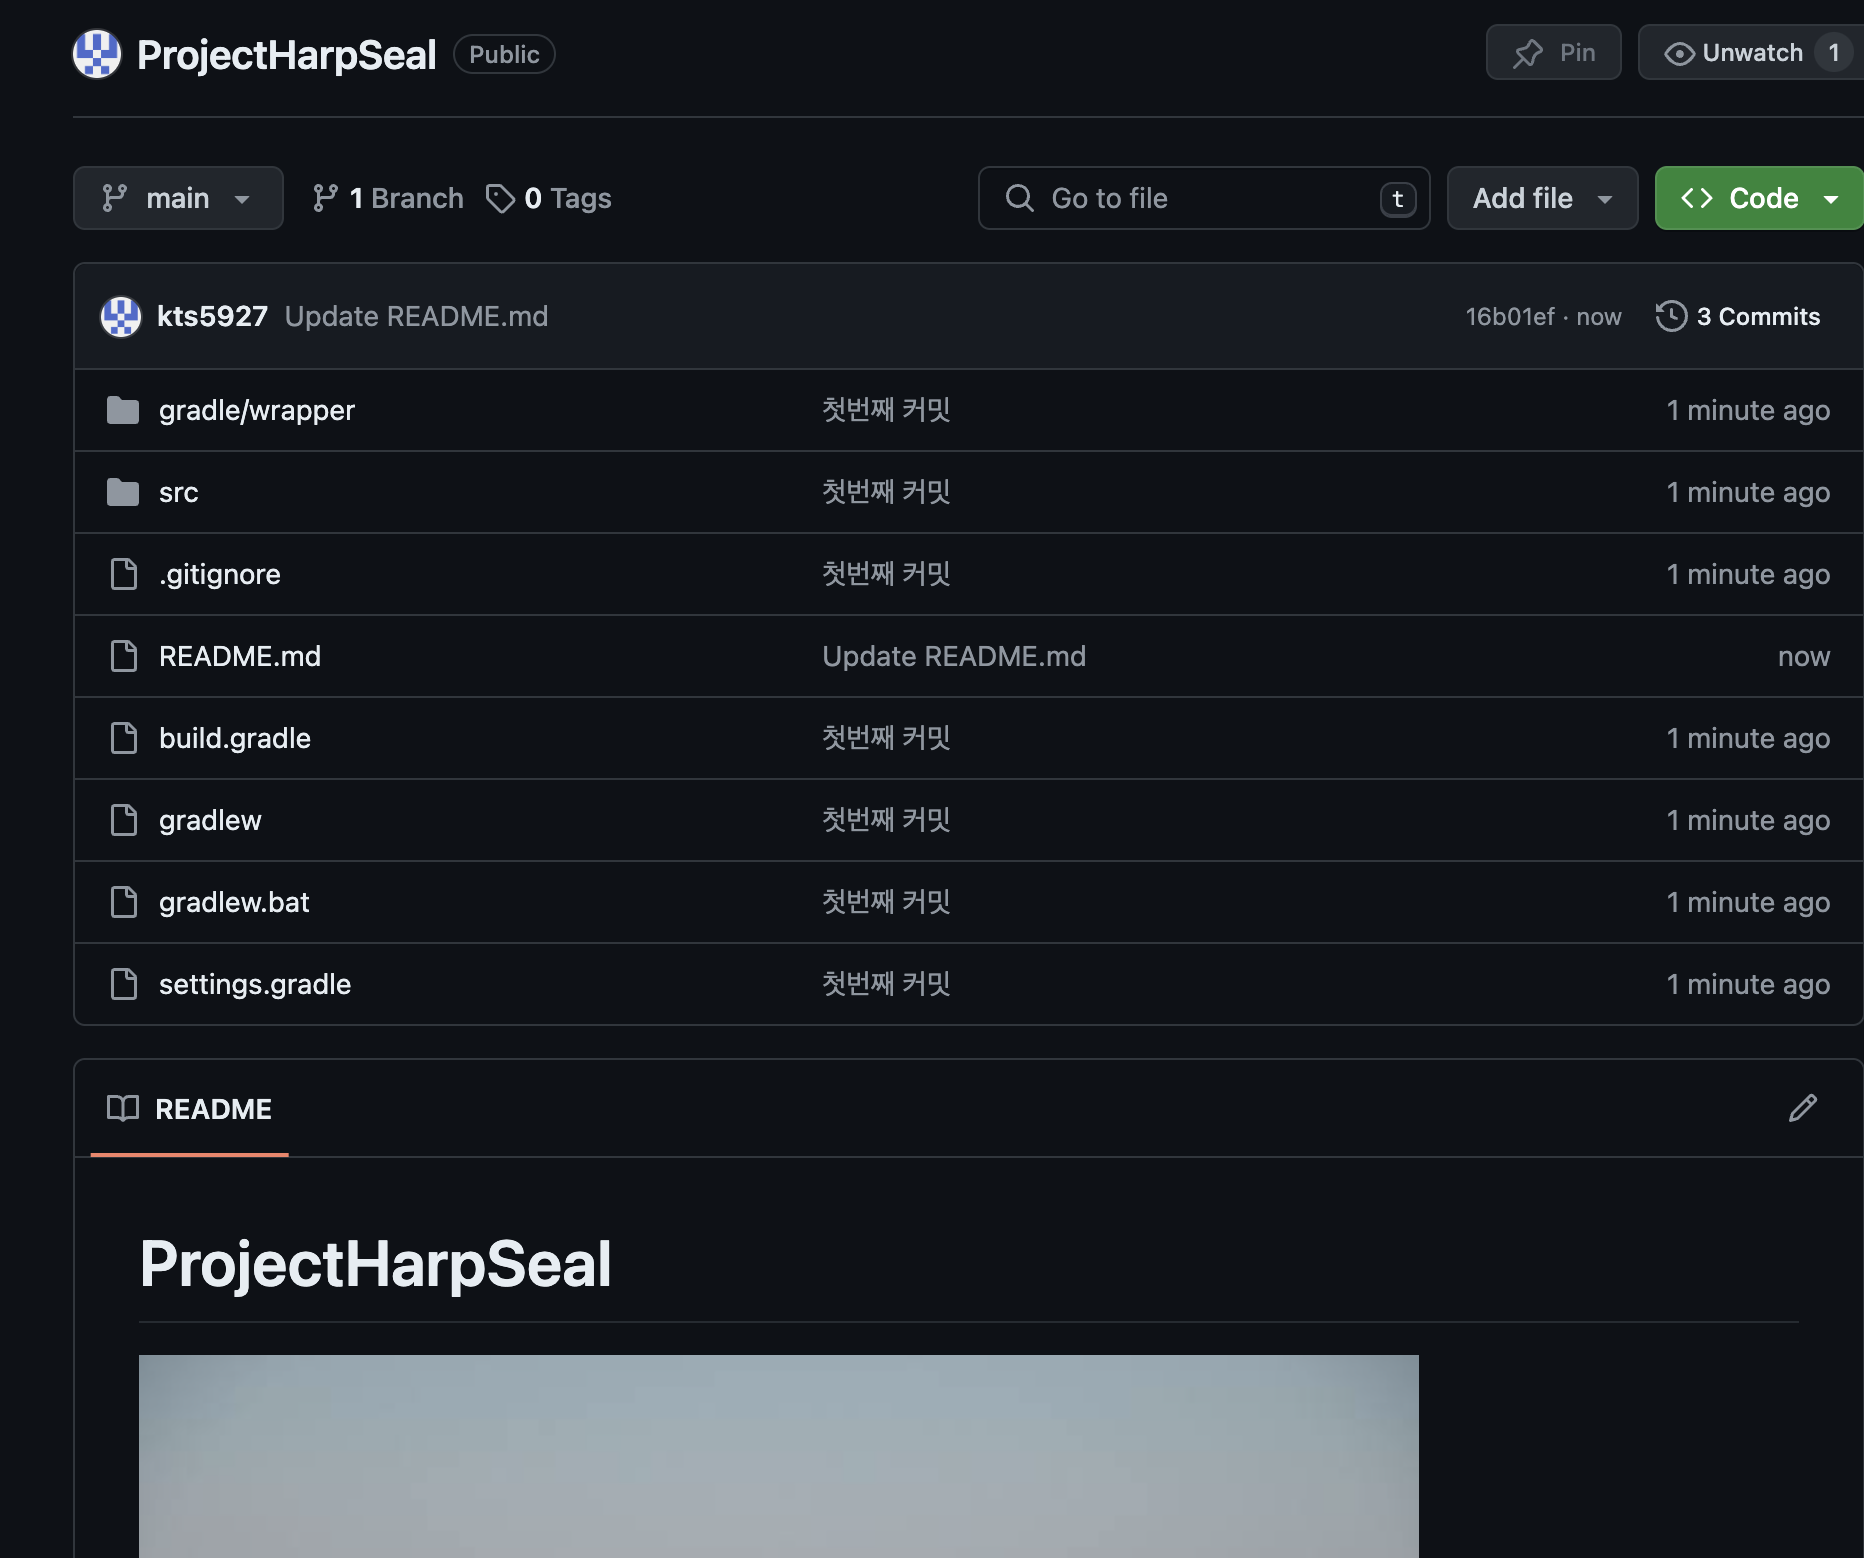
Task: Open latest commit message Update README.md in header
Action: pyautogui.click(x=416, y=316)
